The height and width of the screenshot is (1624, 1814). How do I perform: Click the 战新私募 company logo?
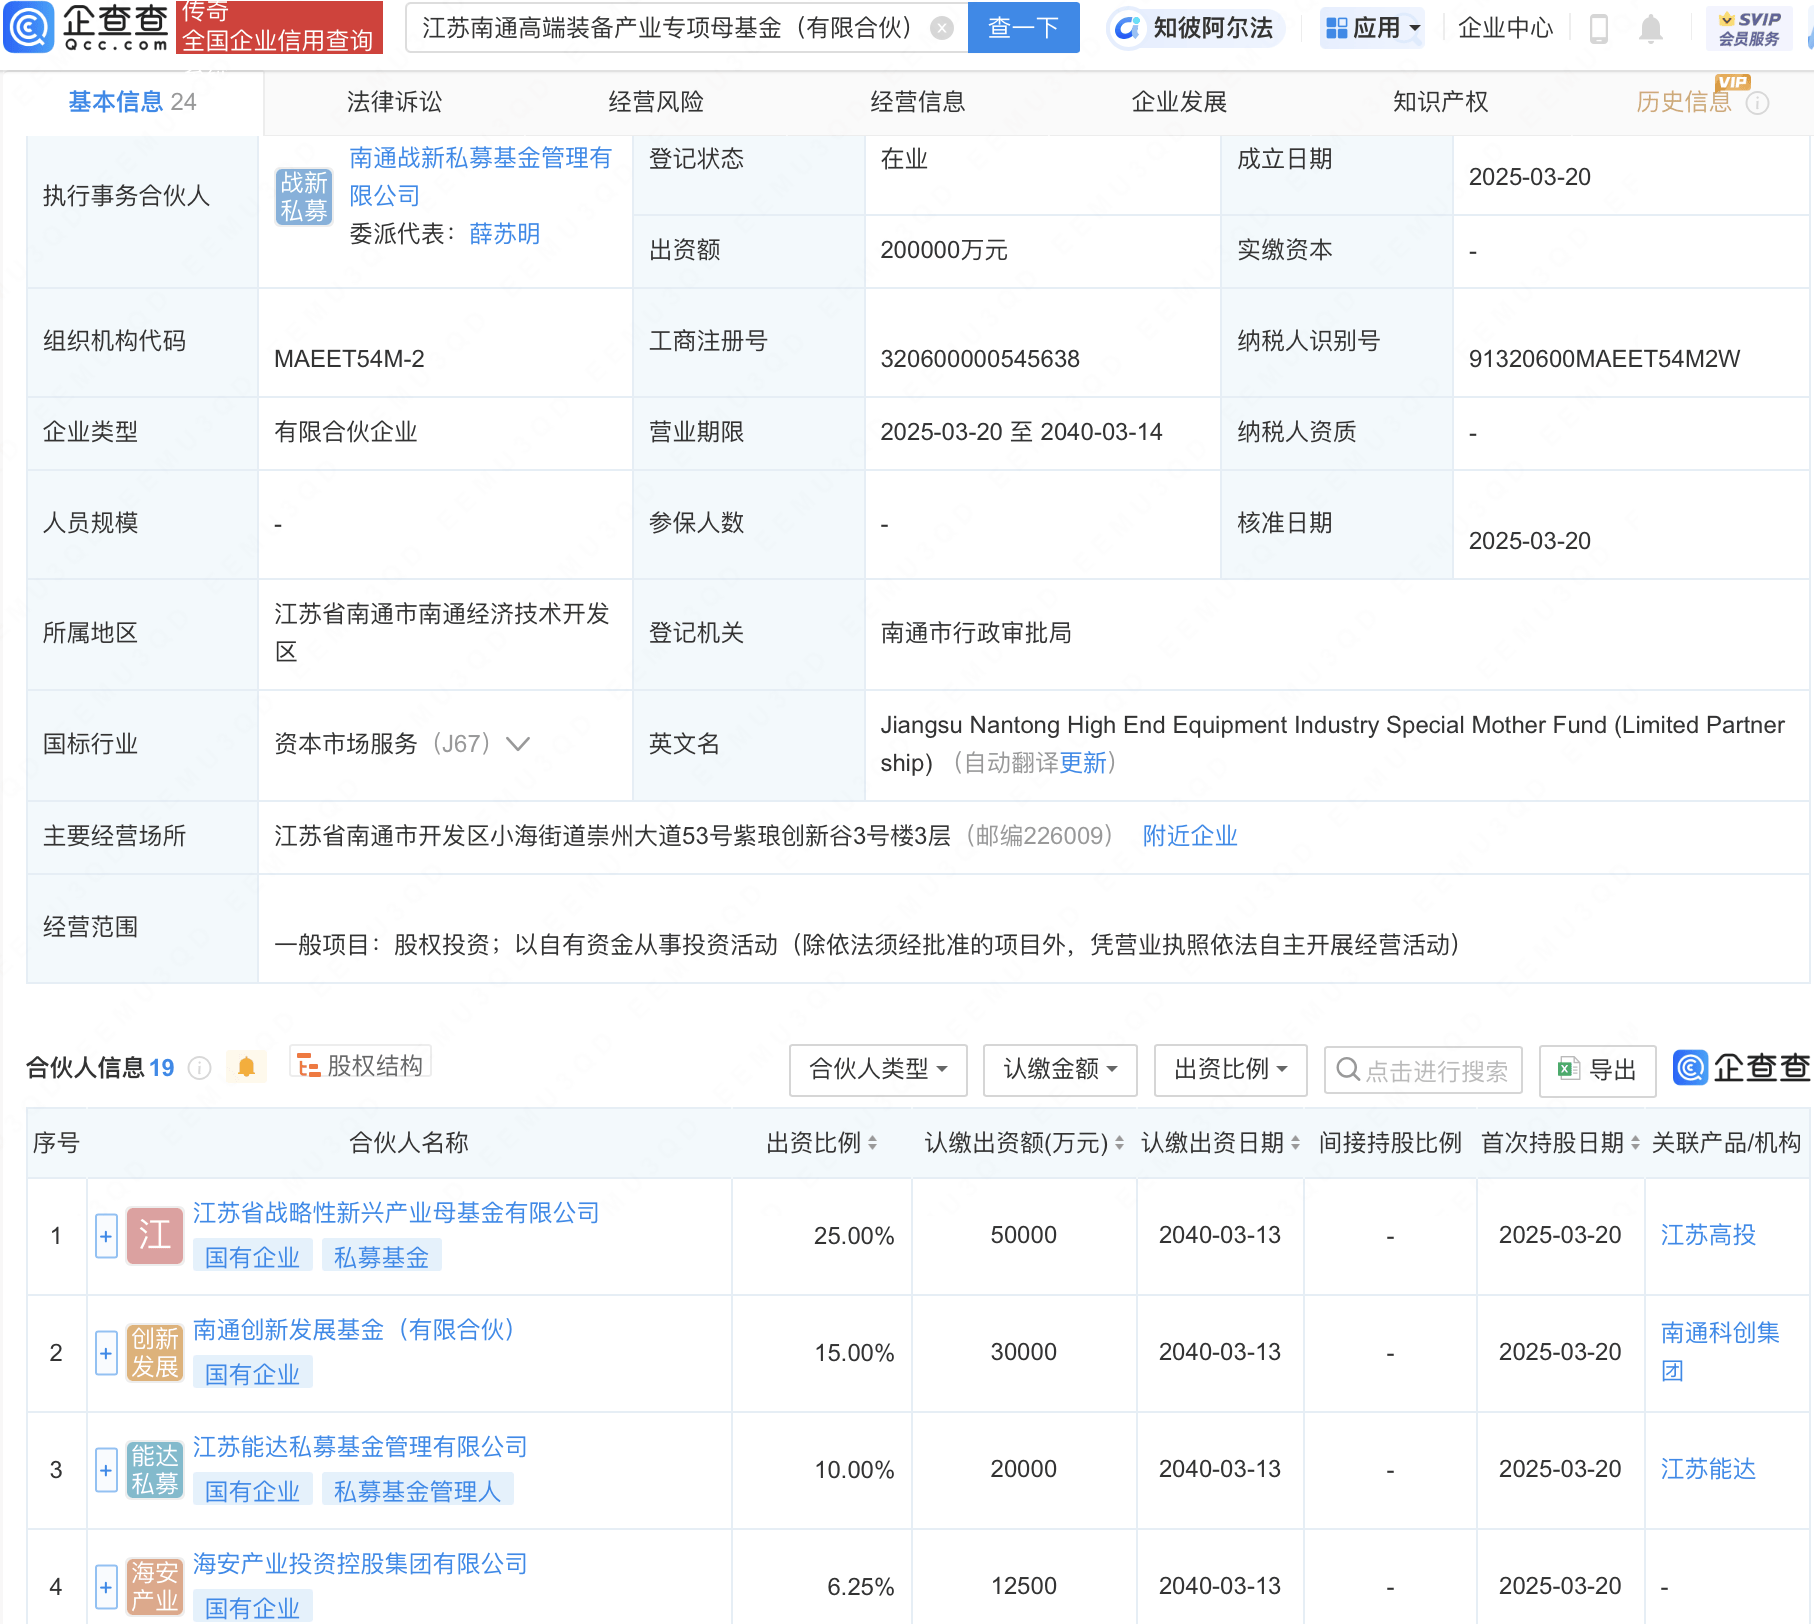(304, 196)
